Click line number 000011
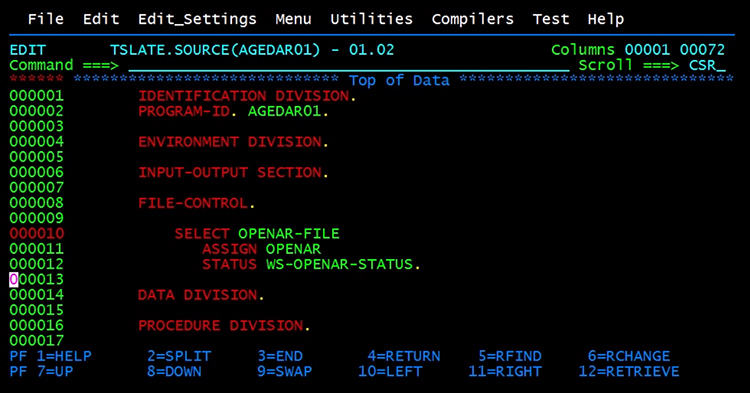Image resolution: width=750 pixels, height=393 pixels. tap(37, 249)
